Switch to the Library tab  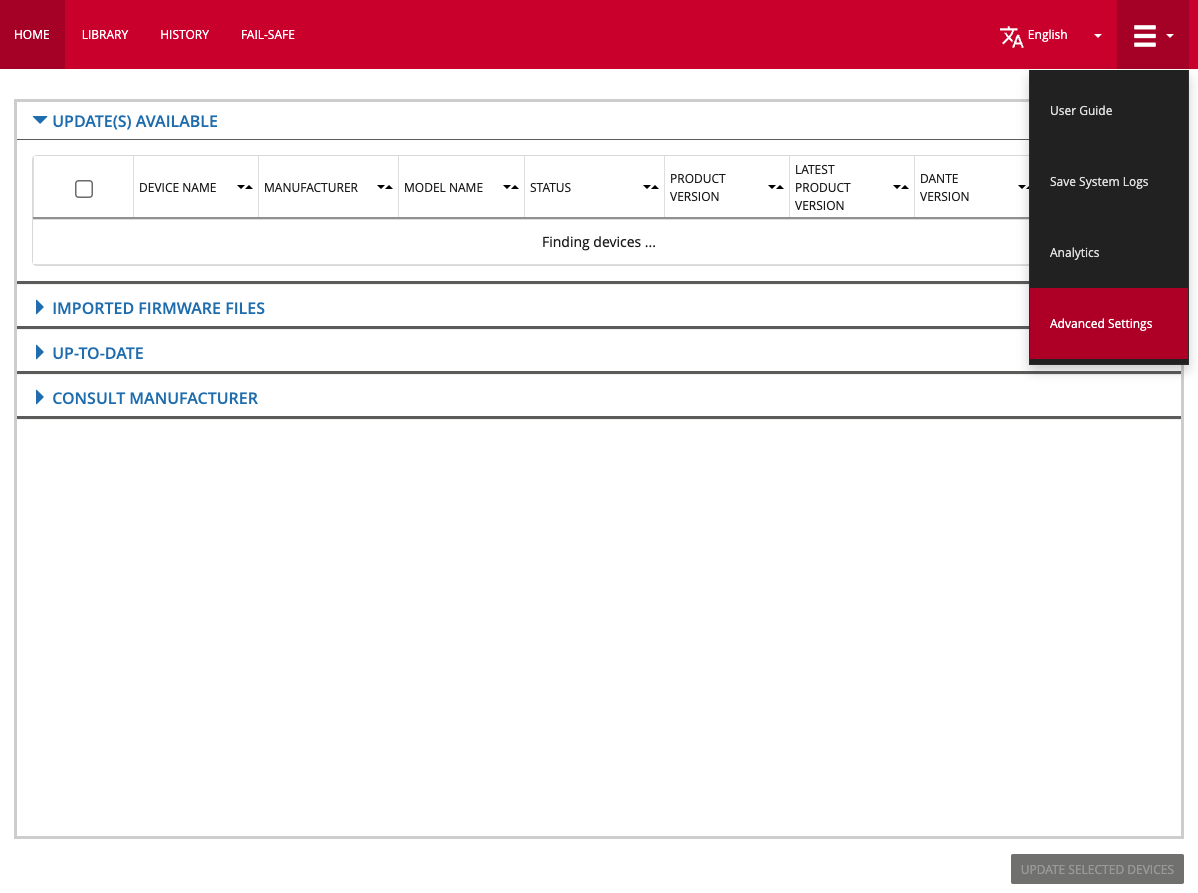tap(105, 34)
